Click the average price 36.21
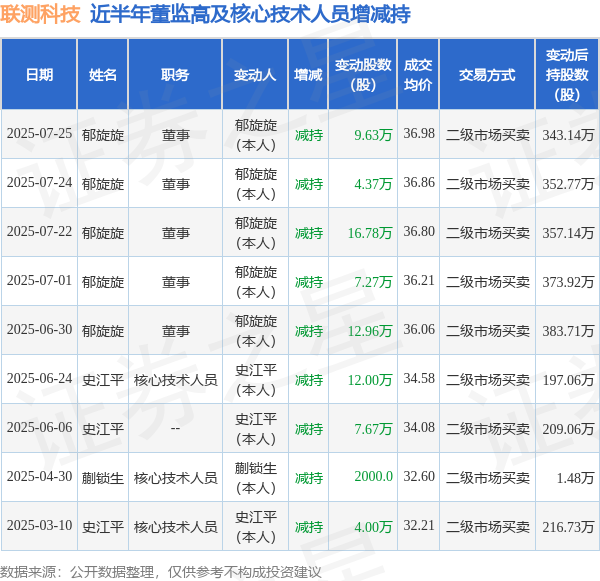600x581 pixels. coord(419,281)
